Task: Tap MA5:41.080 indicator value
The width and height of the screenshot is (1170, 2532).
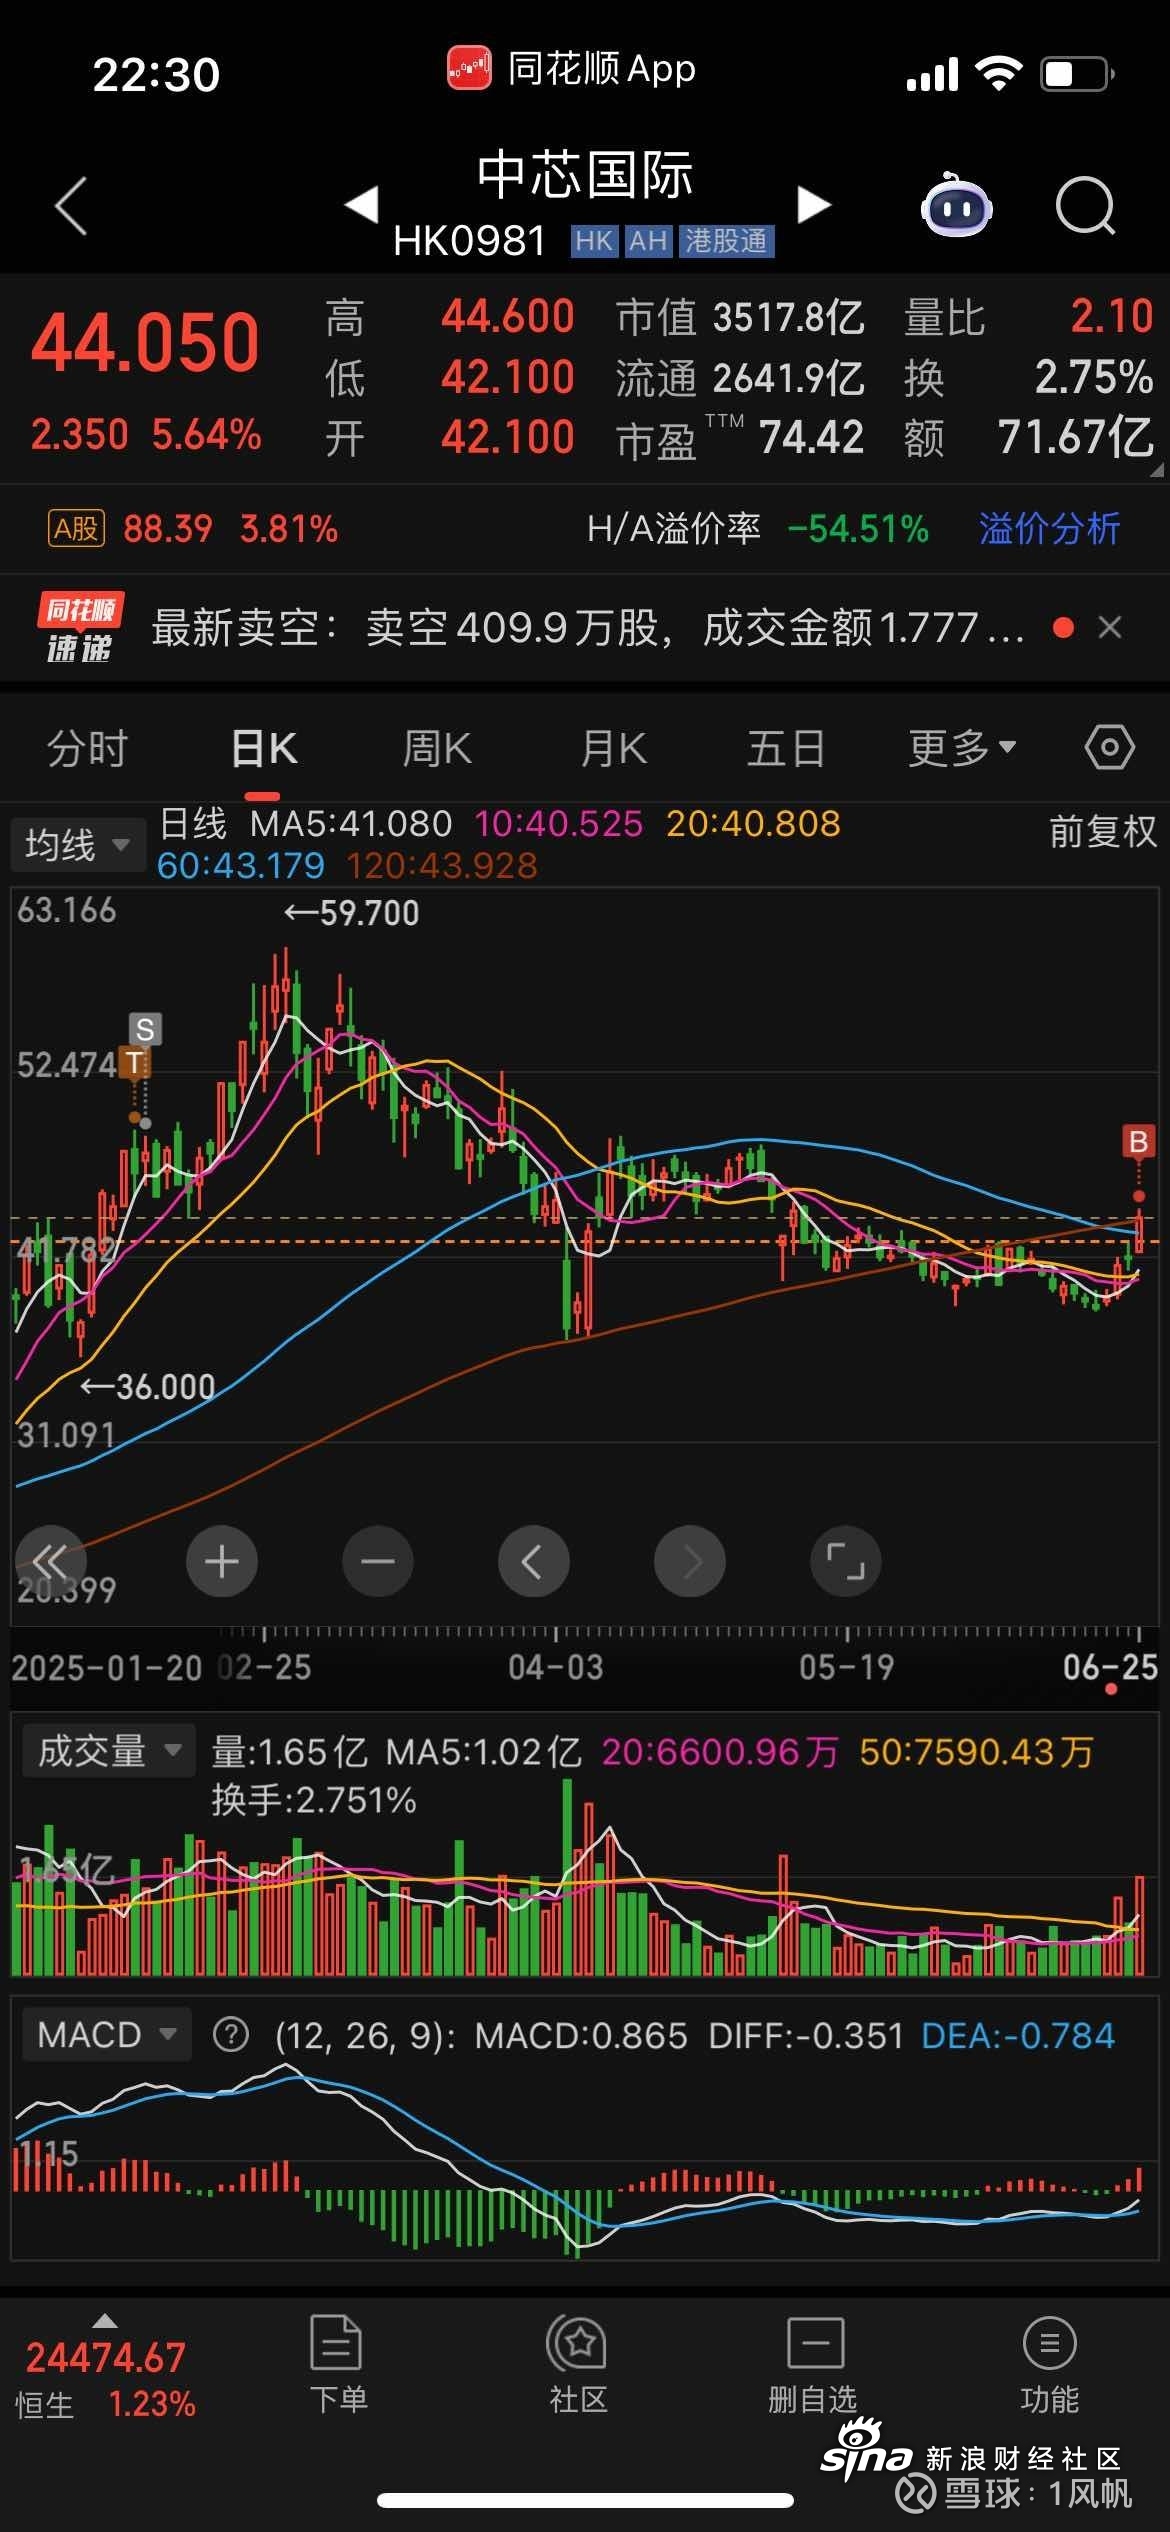Action: [350, 824]
